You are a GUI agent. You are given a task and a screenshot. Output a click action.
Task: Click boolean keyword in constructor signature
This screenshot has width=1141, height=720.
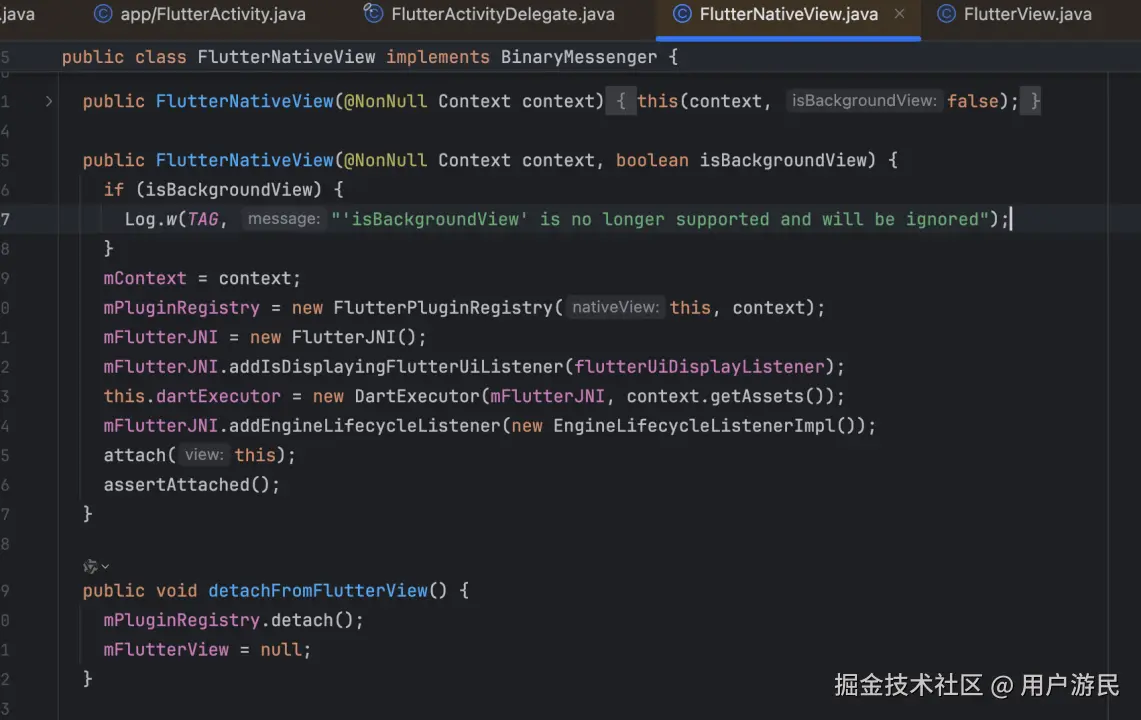652,160
